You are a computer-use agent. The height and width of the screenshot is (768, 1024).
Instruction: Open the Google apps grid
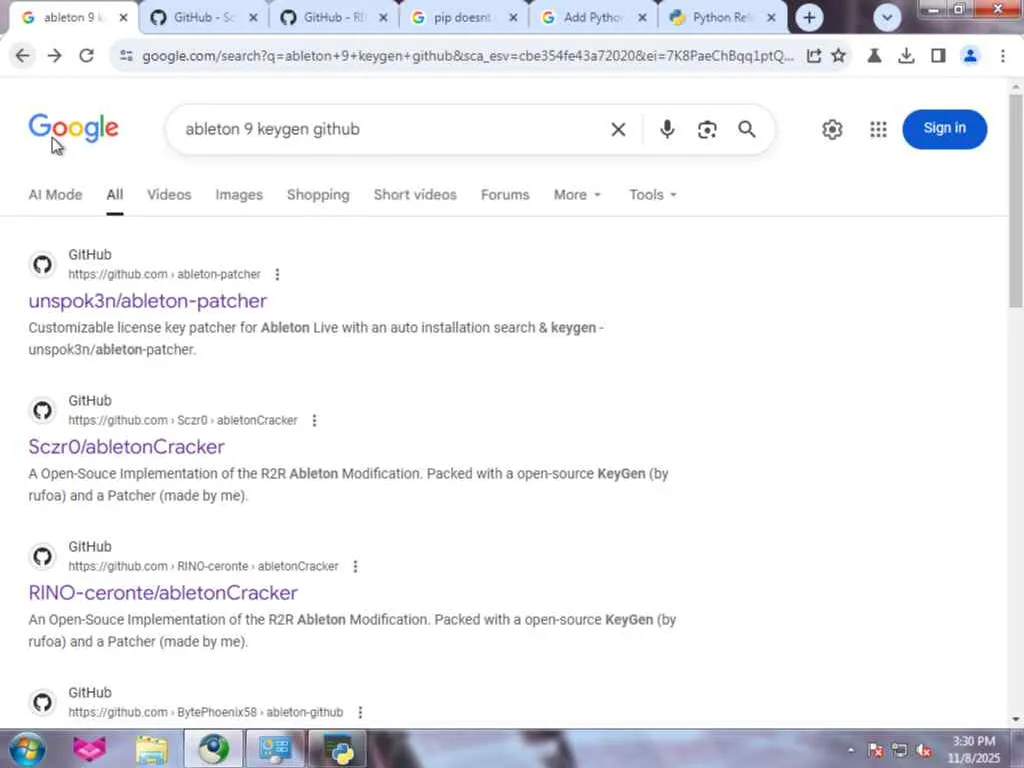coord(878,129)
